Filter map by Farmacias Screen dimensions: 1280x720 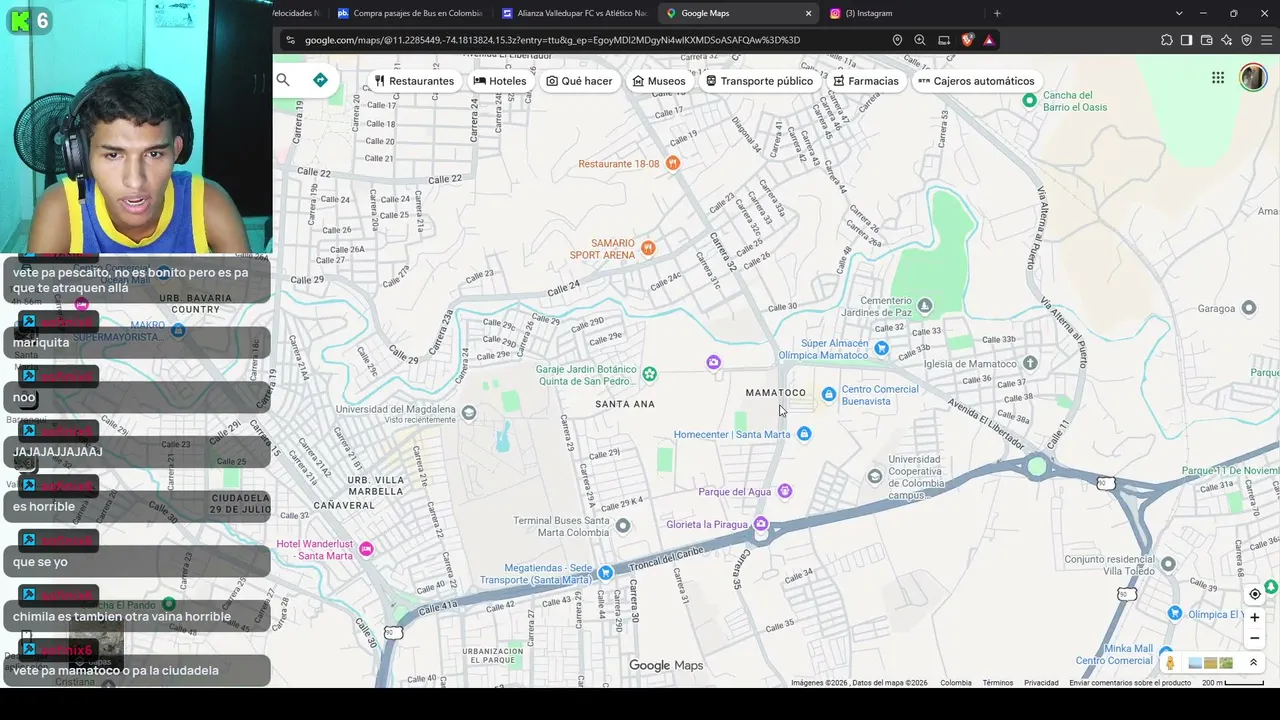[x=866, y=81]
